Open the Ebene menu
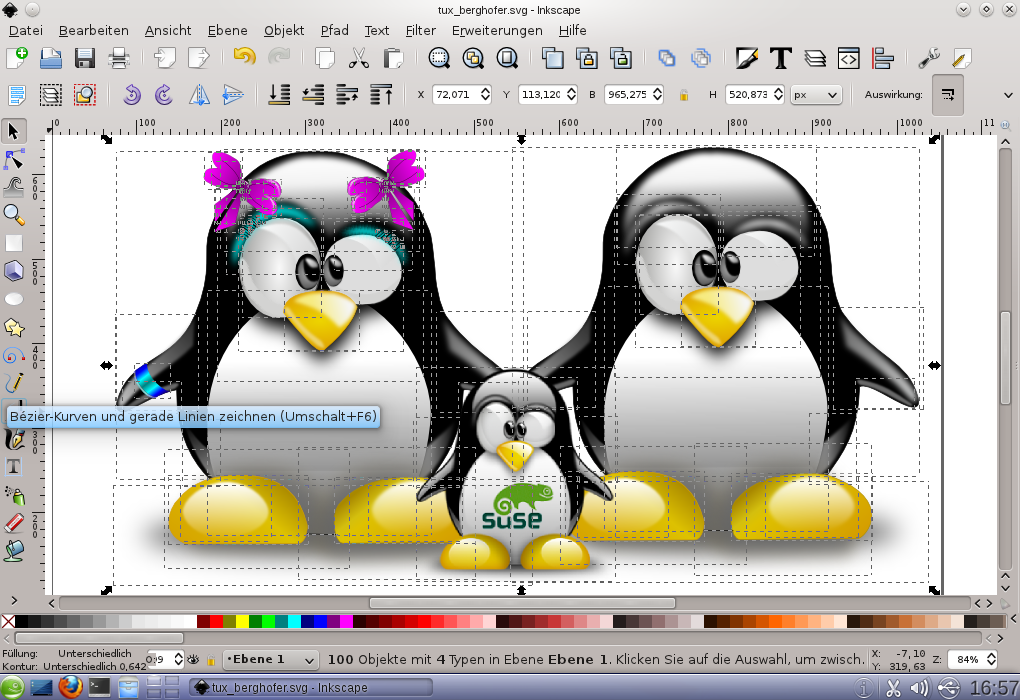Viewport: 1020px width, 700px height. (x=228, y=31)
